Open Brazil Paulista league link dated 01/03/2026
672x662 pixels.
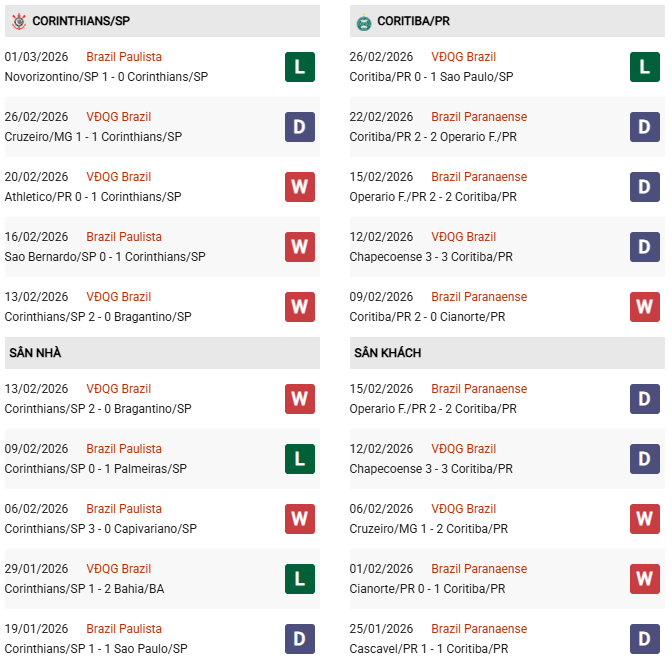point(124,57)
